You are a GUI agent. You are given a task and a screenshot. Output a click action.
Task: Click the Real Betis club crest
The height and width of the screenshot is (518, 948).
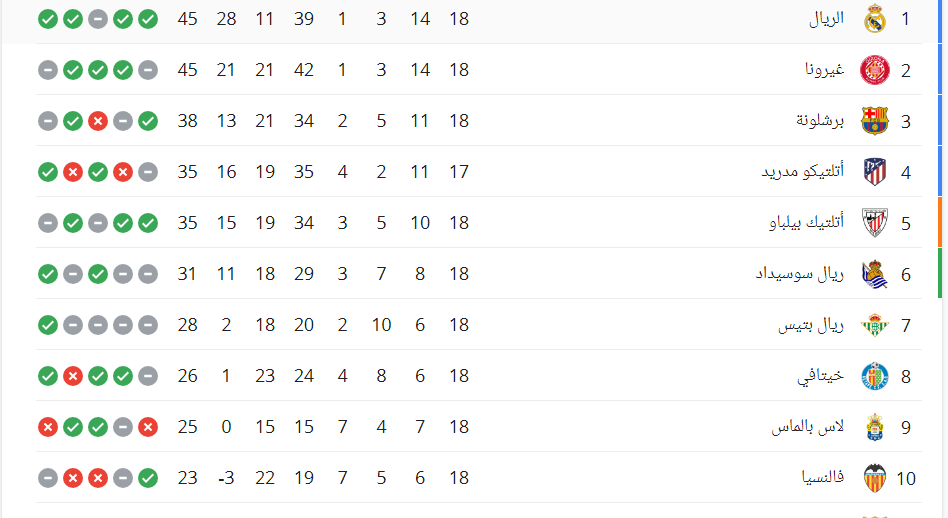tap(875, 325)
